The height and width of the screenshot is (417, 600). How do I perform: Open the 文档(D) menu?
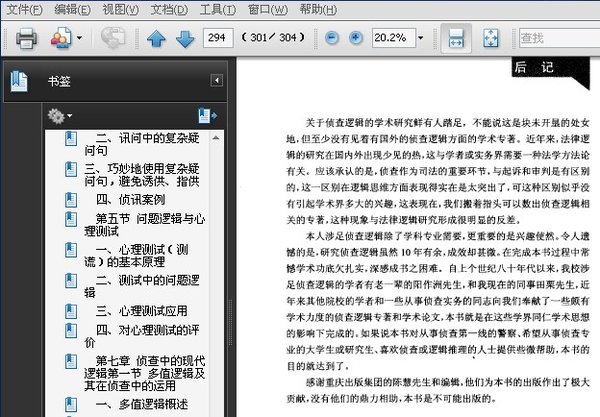pyautogui.click(x=169, y=9)
